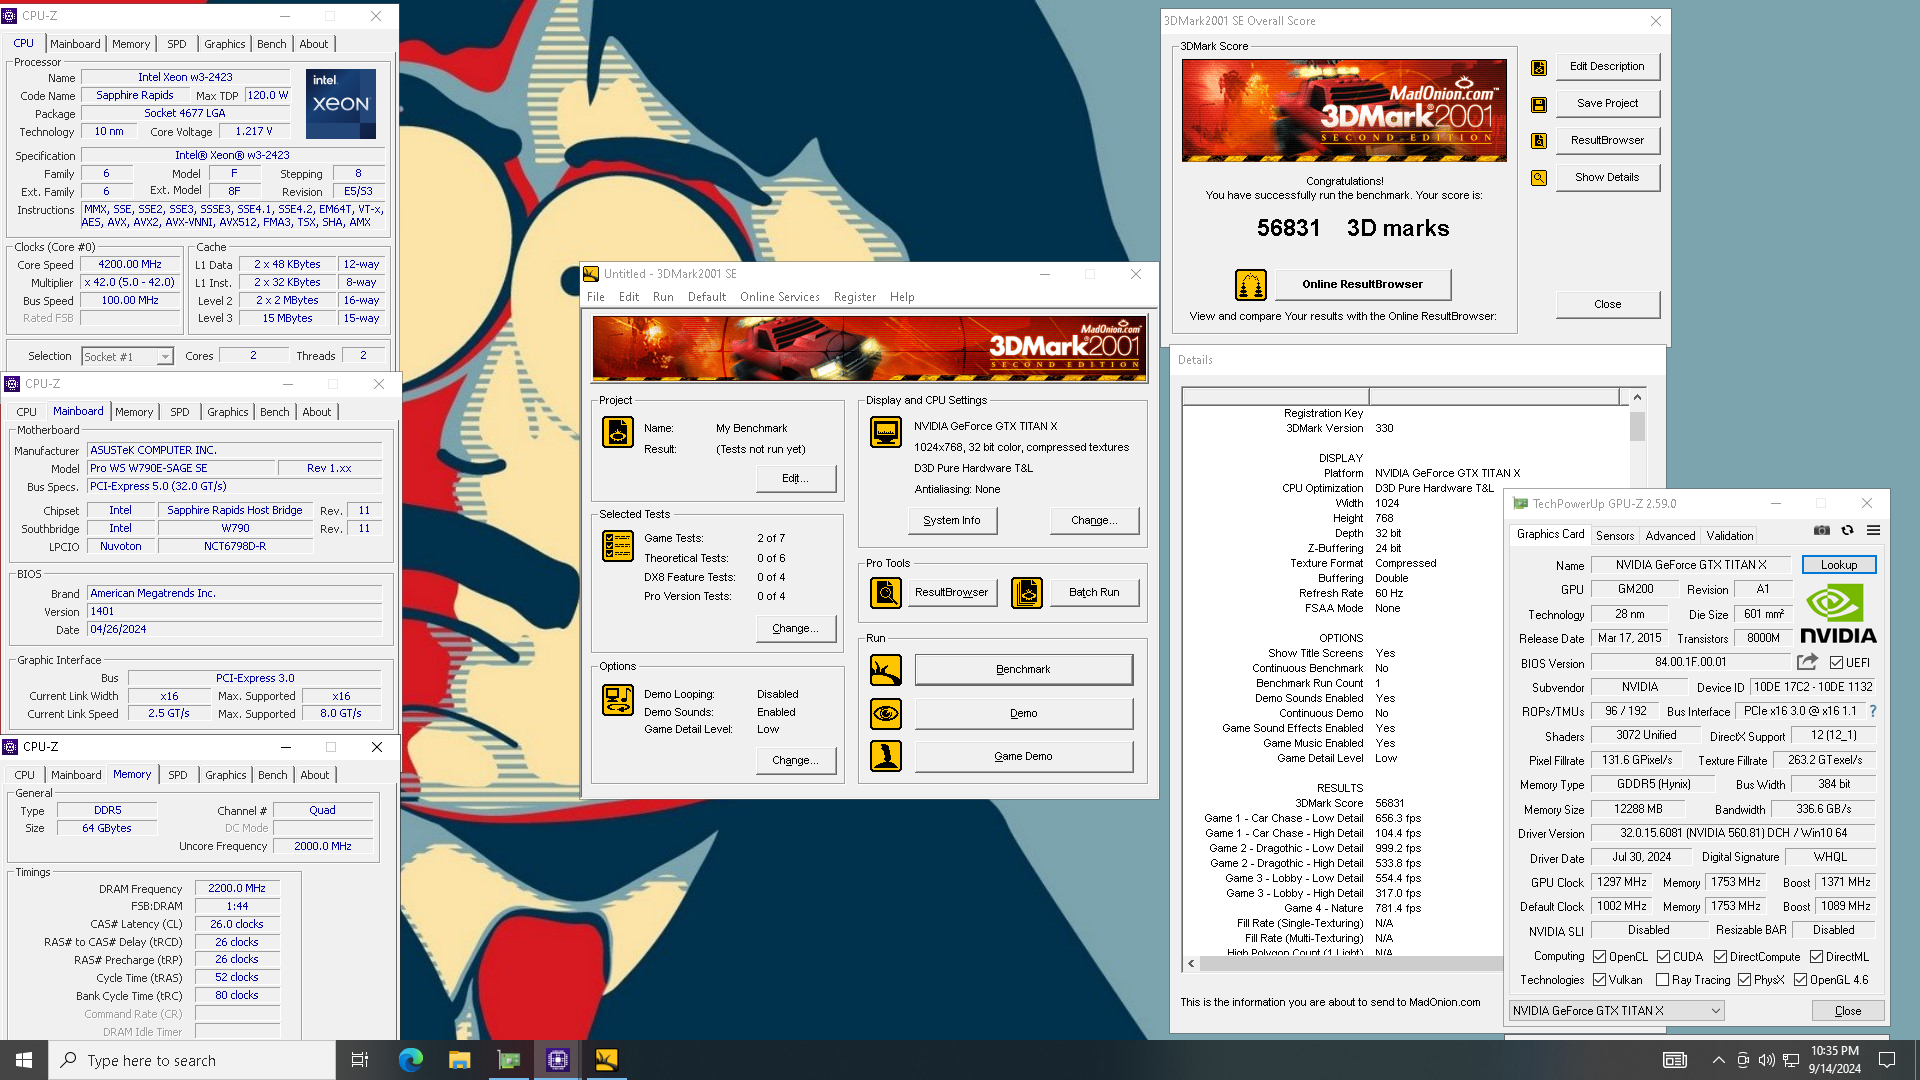Open File Explorer from the taskbar
This screenshot has height=1080, width=1920.
(460, 1060)
